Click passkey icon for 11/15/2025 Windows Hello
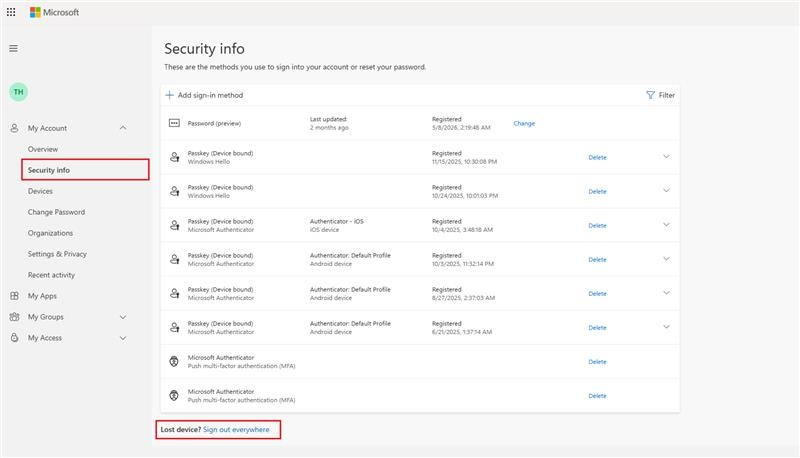Image resolution: width=800 pixels, height=458 pixels. pos(174,157)
